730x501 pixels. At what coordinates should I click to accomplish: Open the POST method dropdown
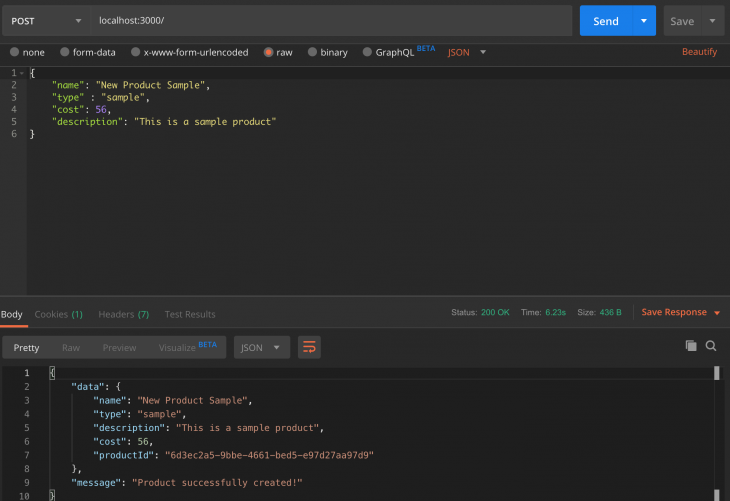tap(46, 21)
